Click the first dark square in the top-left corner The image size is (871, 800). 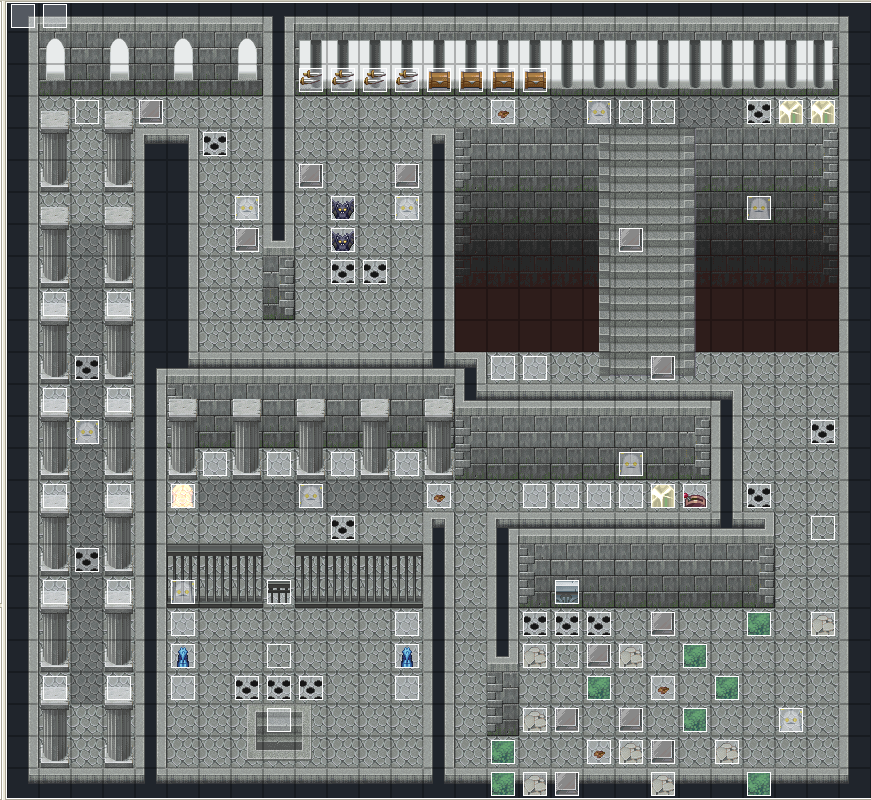pos(23,16)
